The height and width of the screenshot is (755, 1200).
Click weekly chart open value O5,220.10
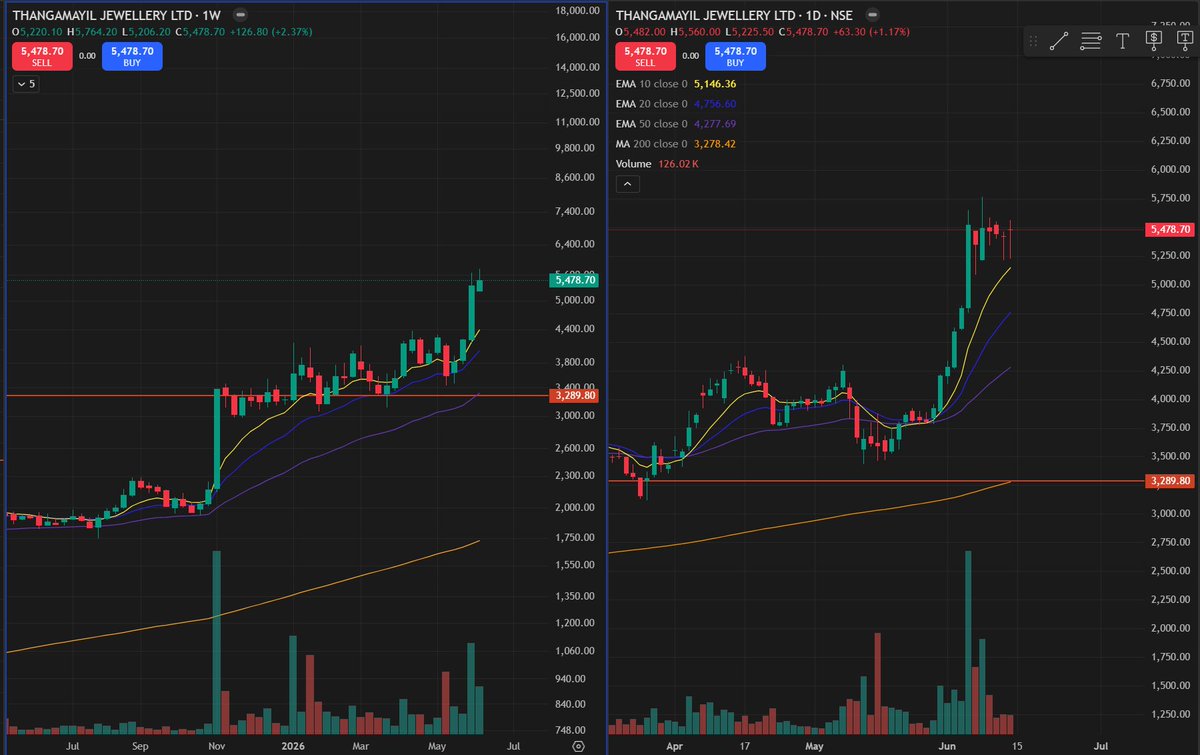click(35, 32)
